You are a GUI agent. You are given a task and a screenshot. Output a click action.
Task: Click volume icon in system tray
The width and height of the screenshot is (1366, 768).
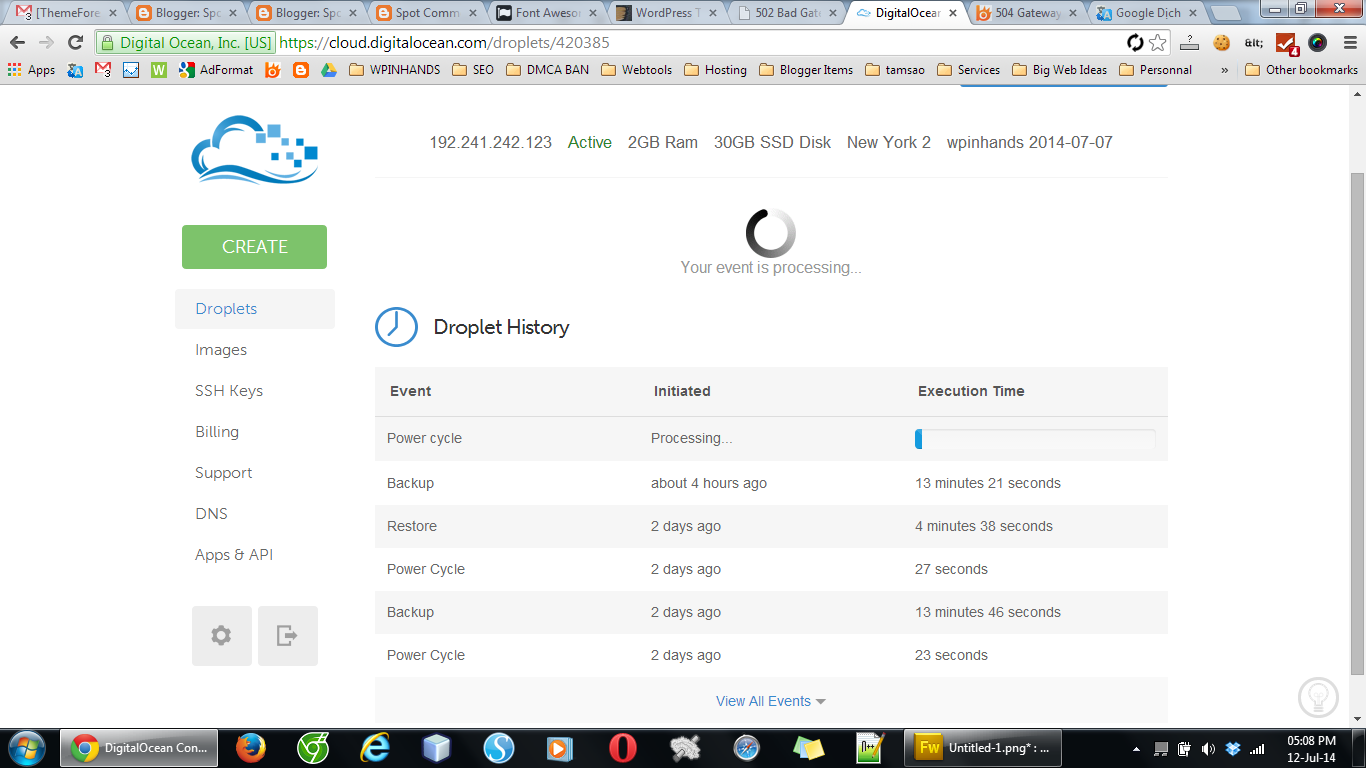pos(1208,748)
